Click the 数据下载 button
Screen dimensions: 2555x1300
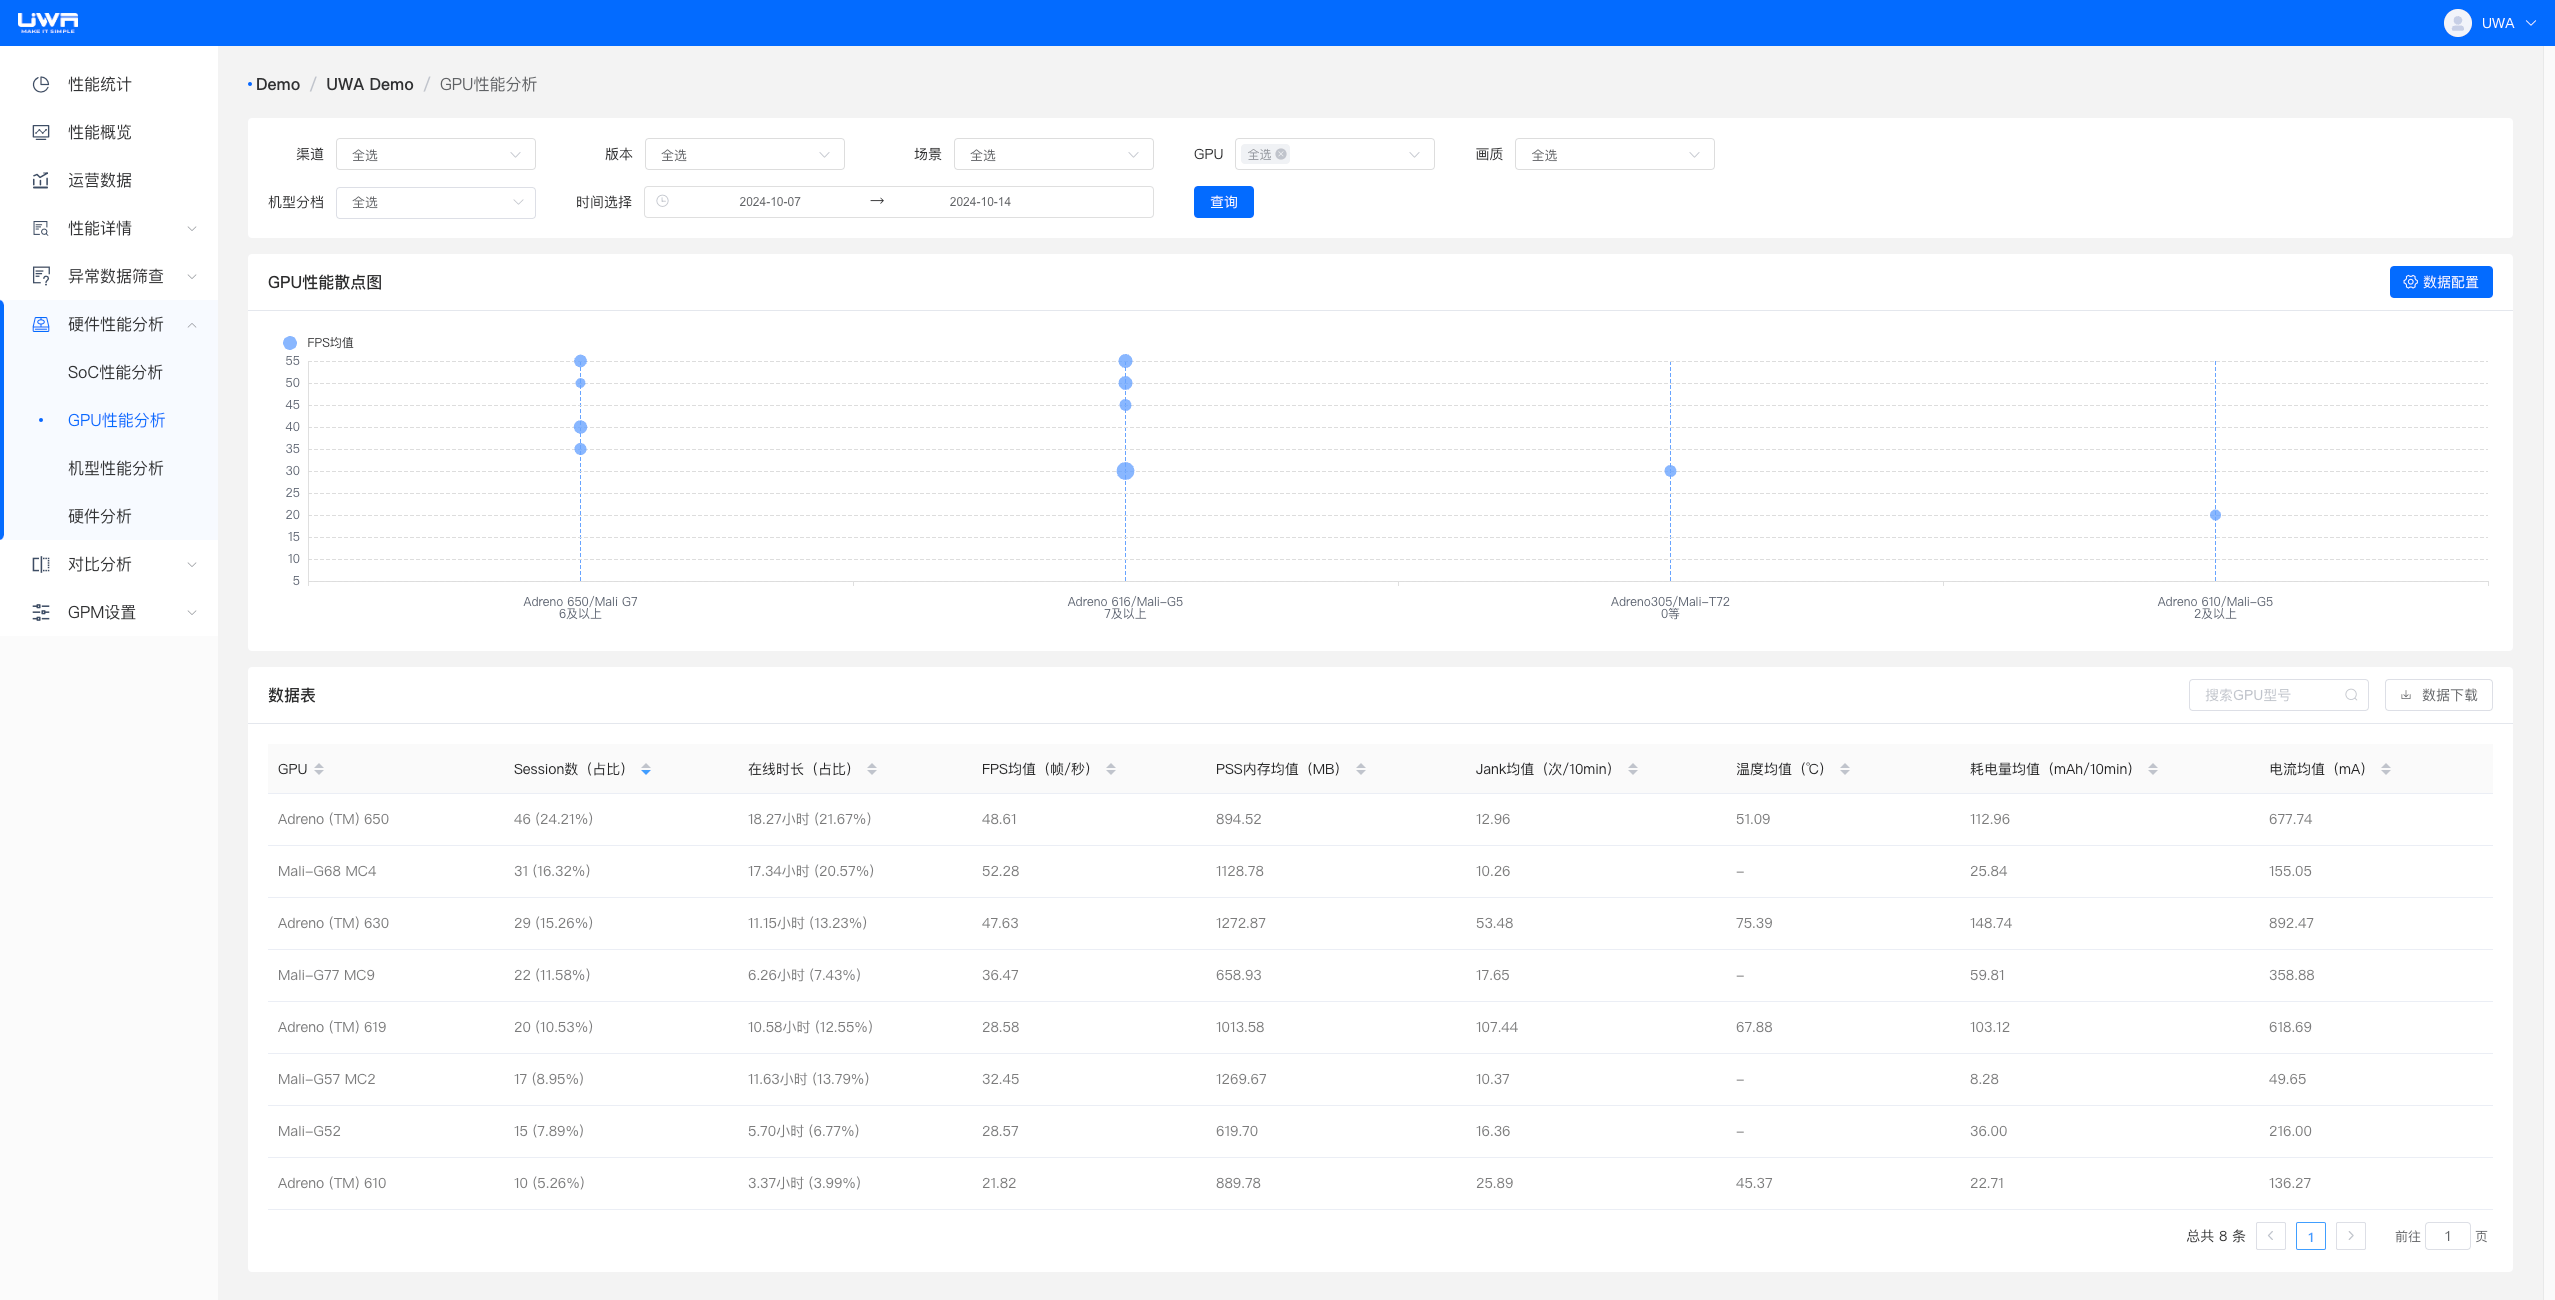pos(2438,695)
